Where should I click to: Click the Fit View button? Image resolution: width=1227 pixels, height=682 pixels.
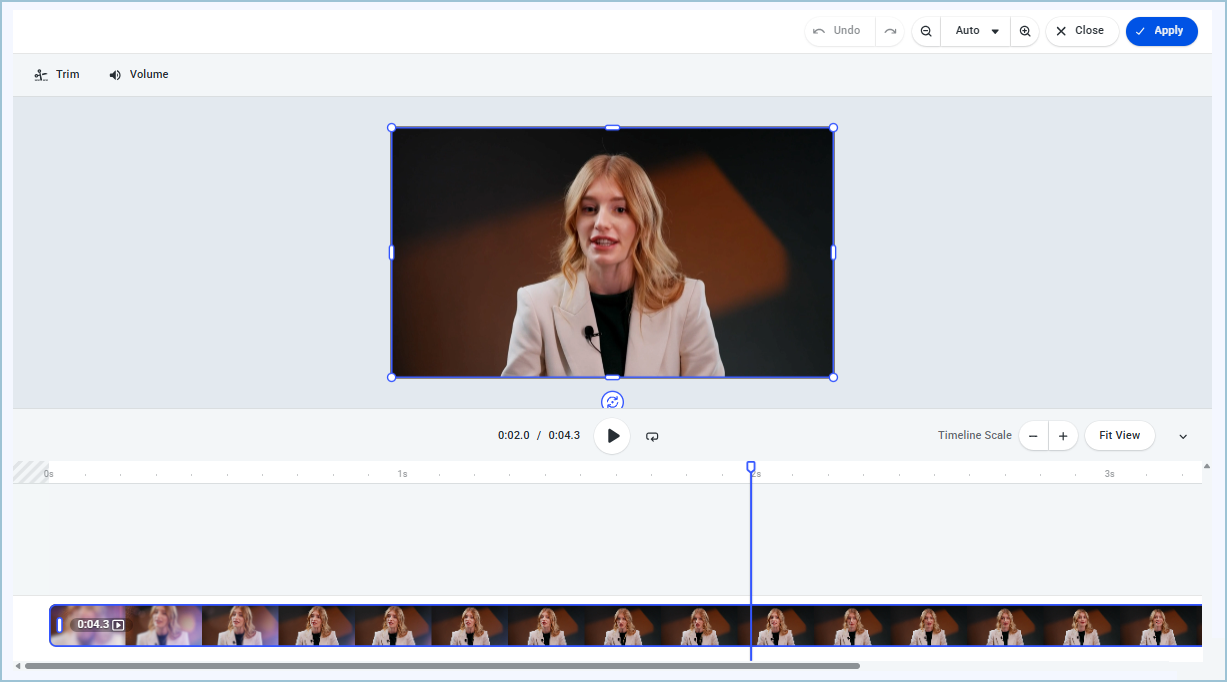point(1119,435)
